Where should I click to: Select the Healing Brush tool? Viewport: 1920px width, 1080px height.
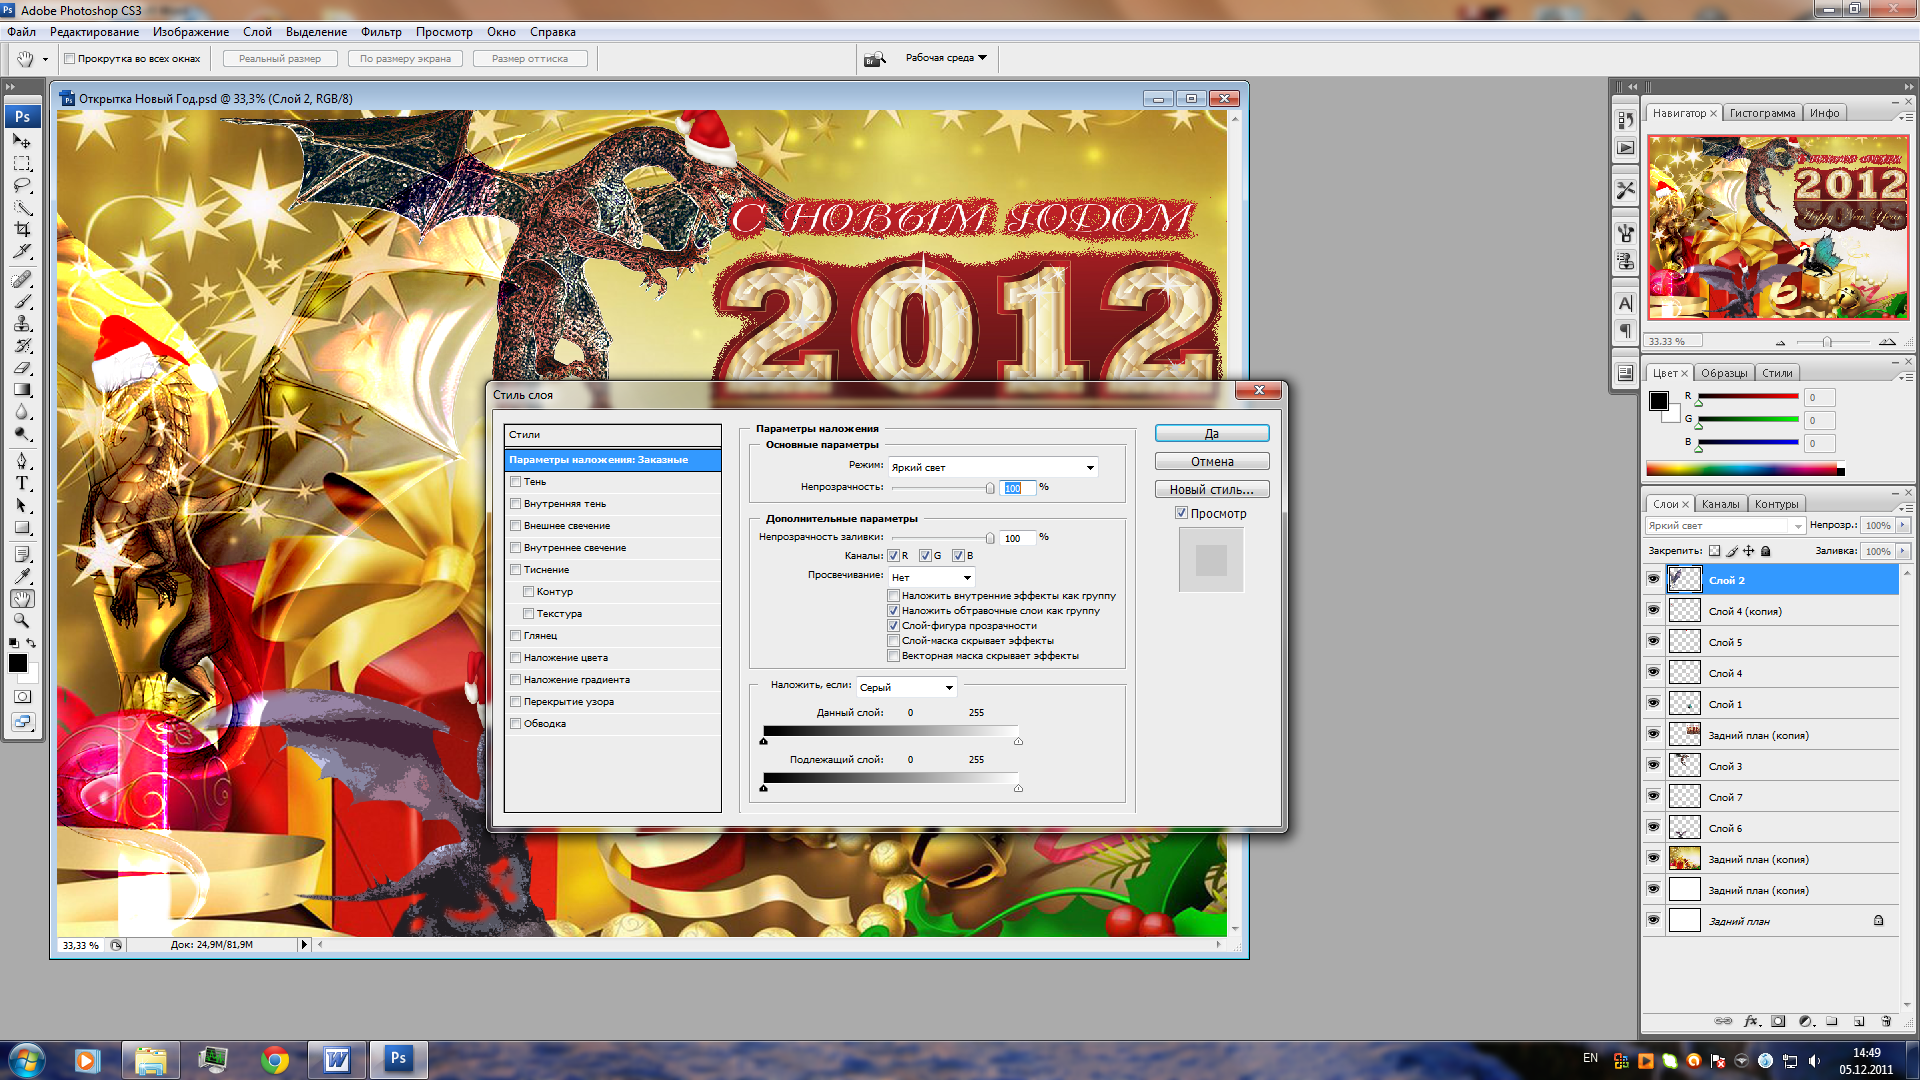pos(22,279)
